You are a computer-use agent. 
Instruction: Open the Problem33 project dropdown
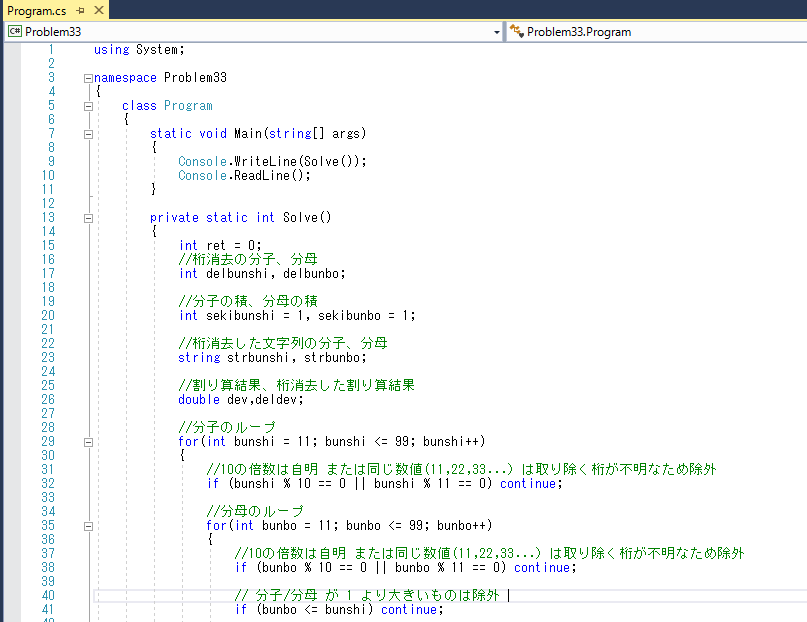tap(497, 32)
